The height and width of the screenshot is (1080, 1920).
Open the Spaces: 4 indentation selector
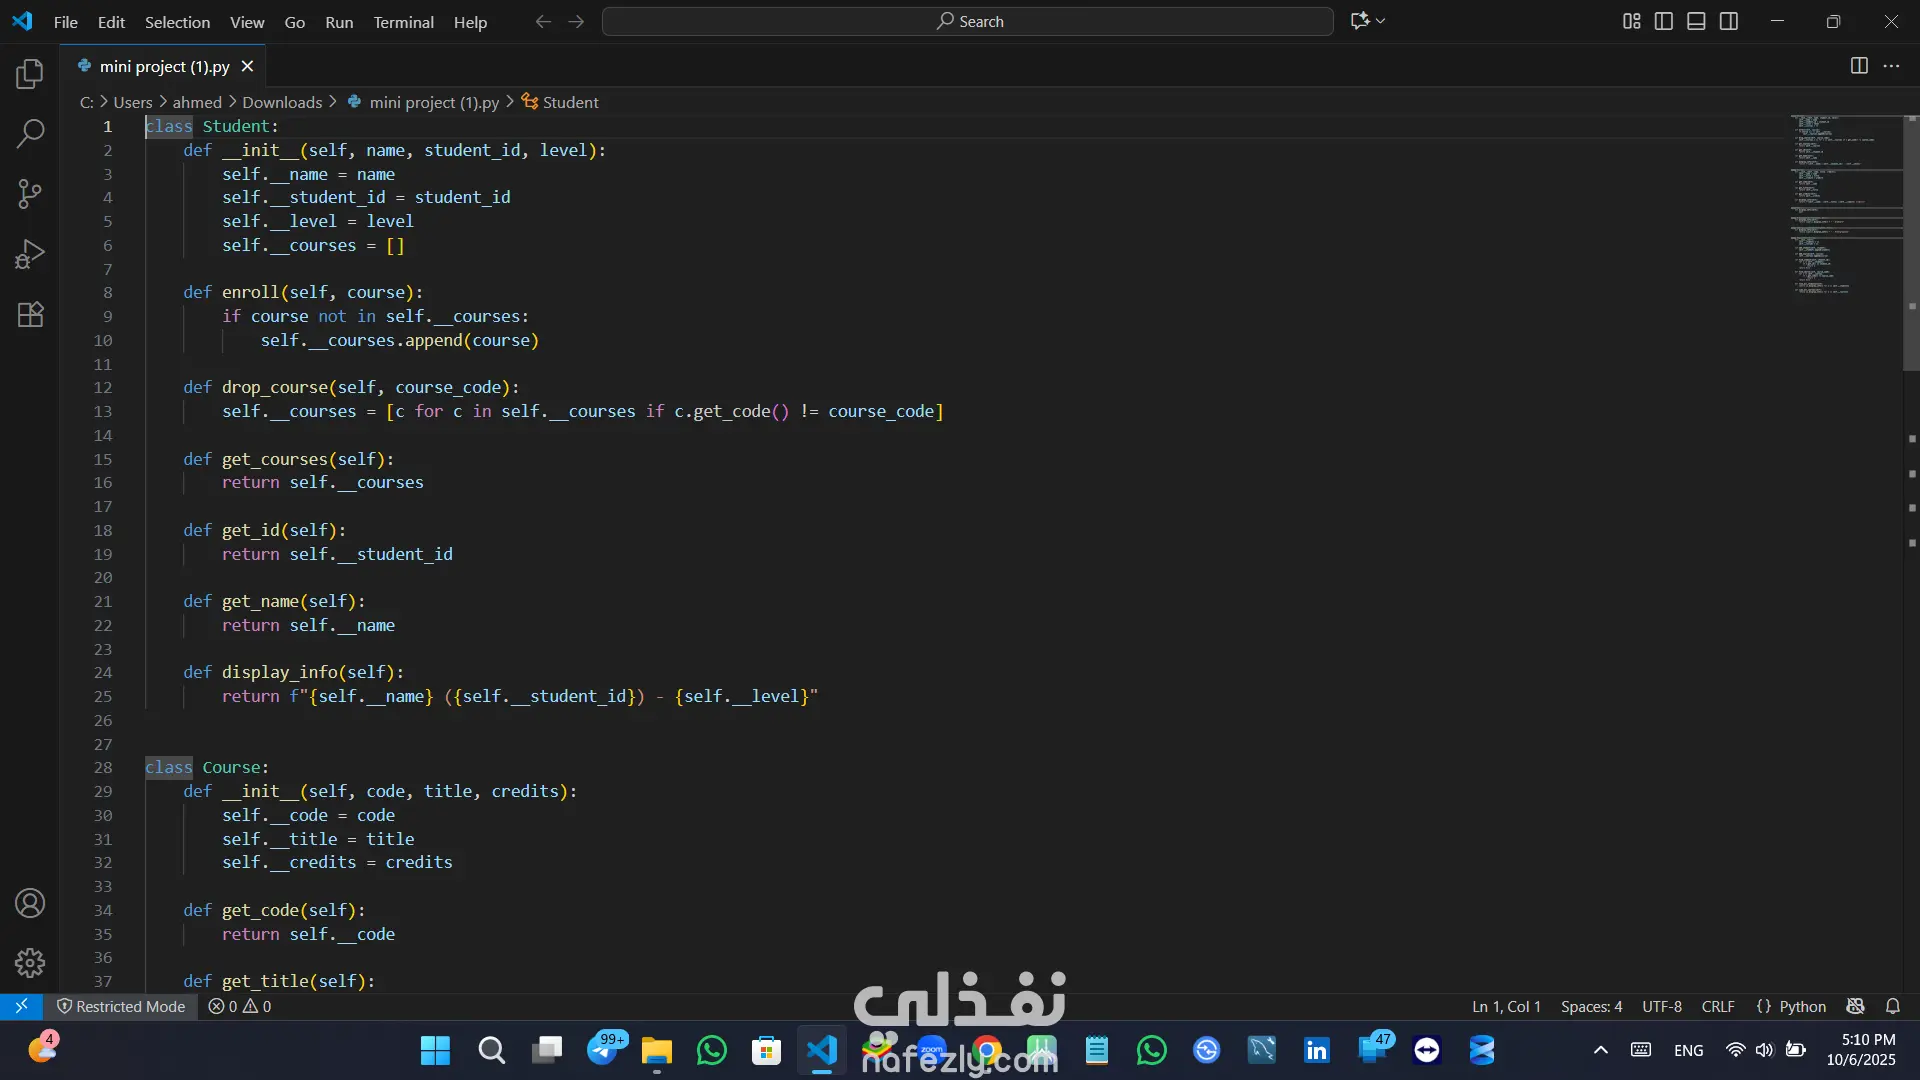point(1591,1006)
